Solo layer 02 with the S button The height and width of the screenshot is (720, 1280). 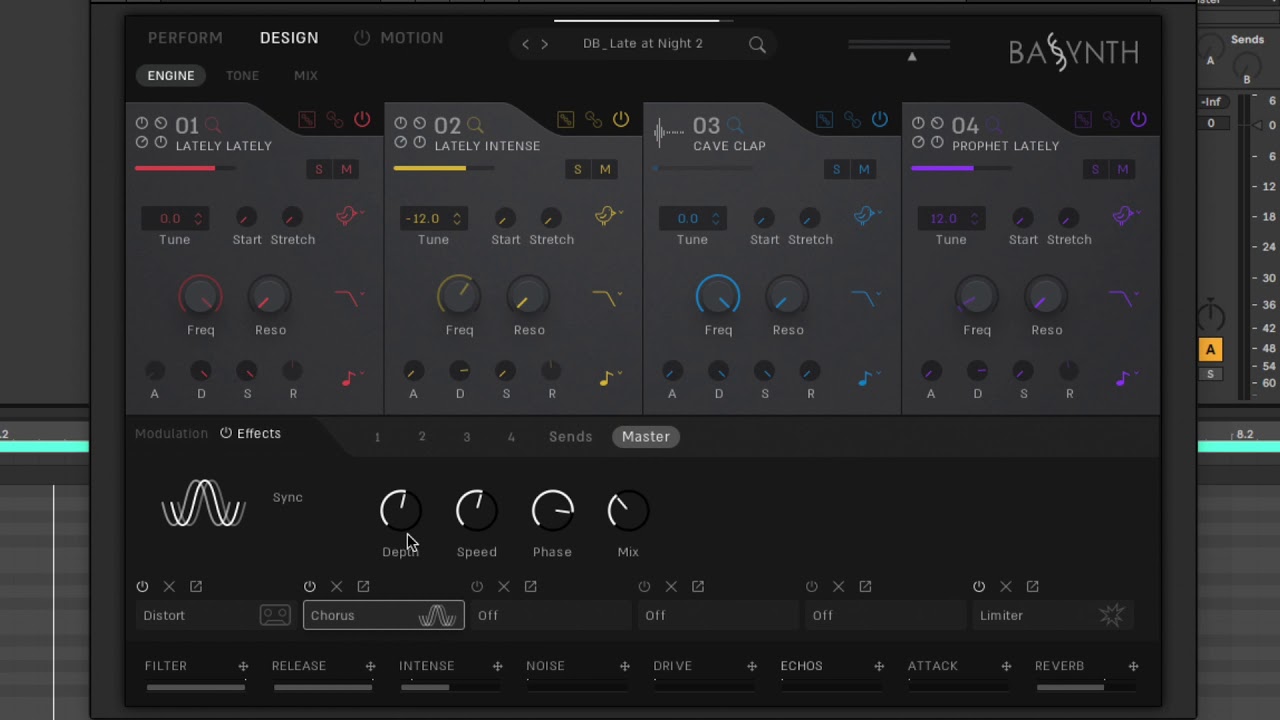click(x=577, y=170)
